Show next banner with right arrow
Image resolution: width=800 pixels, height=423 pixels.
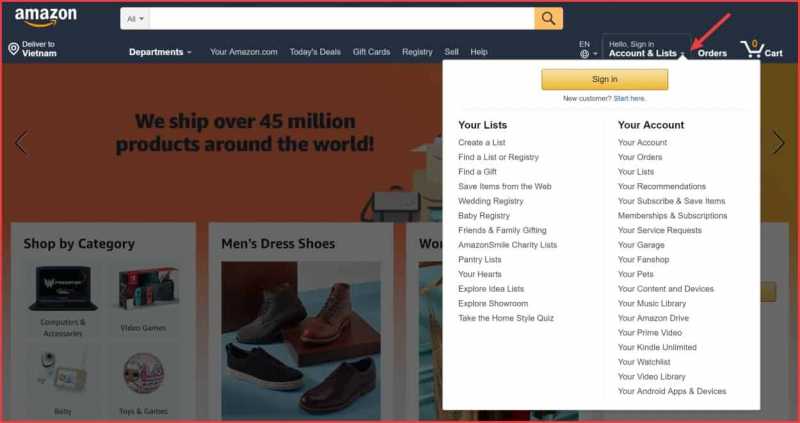pos(778,142)
